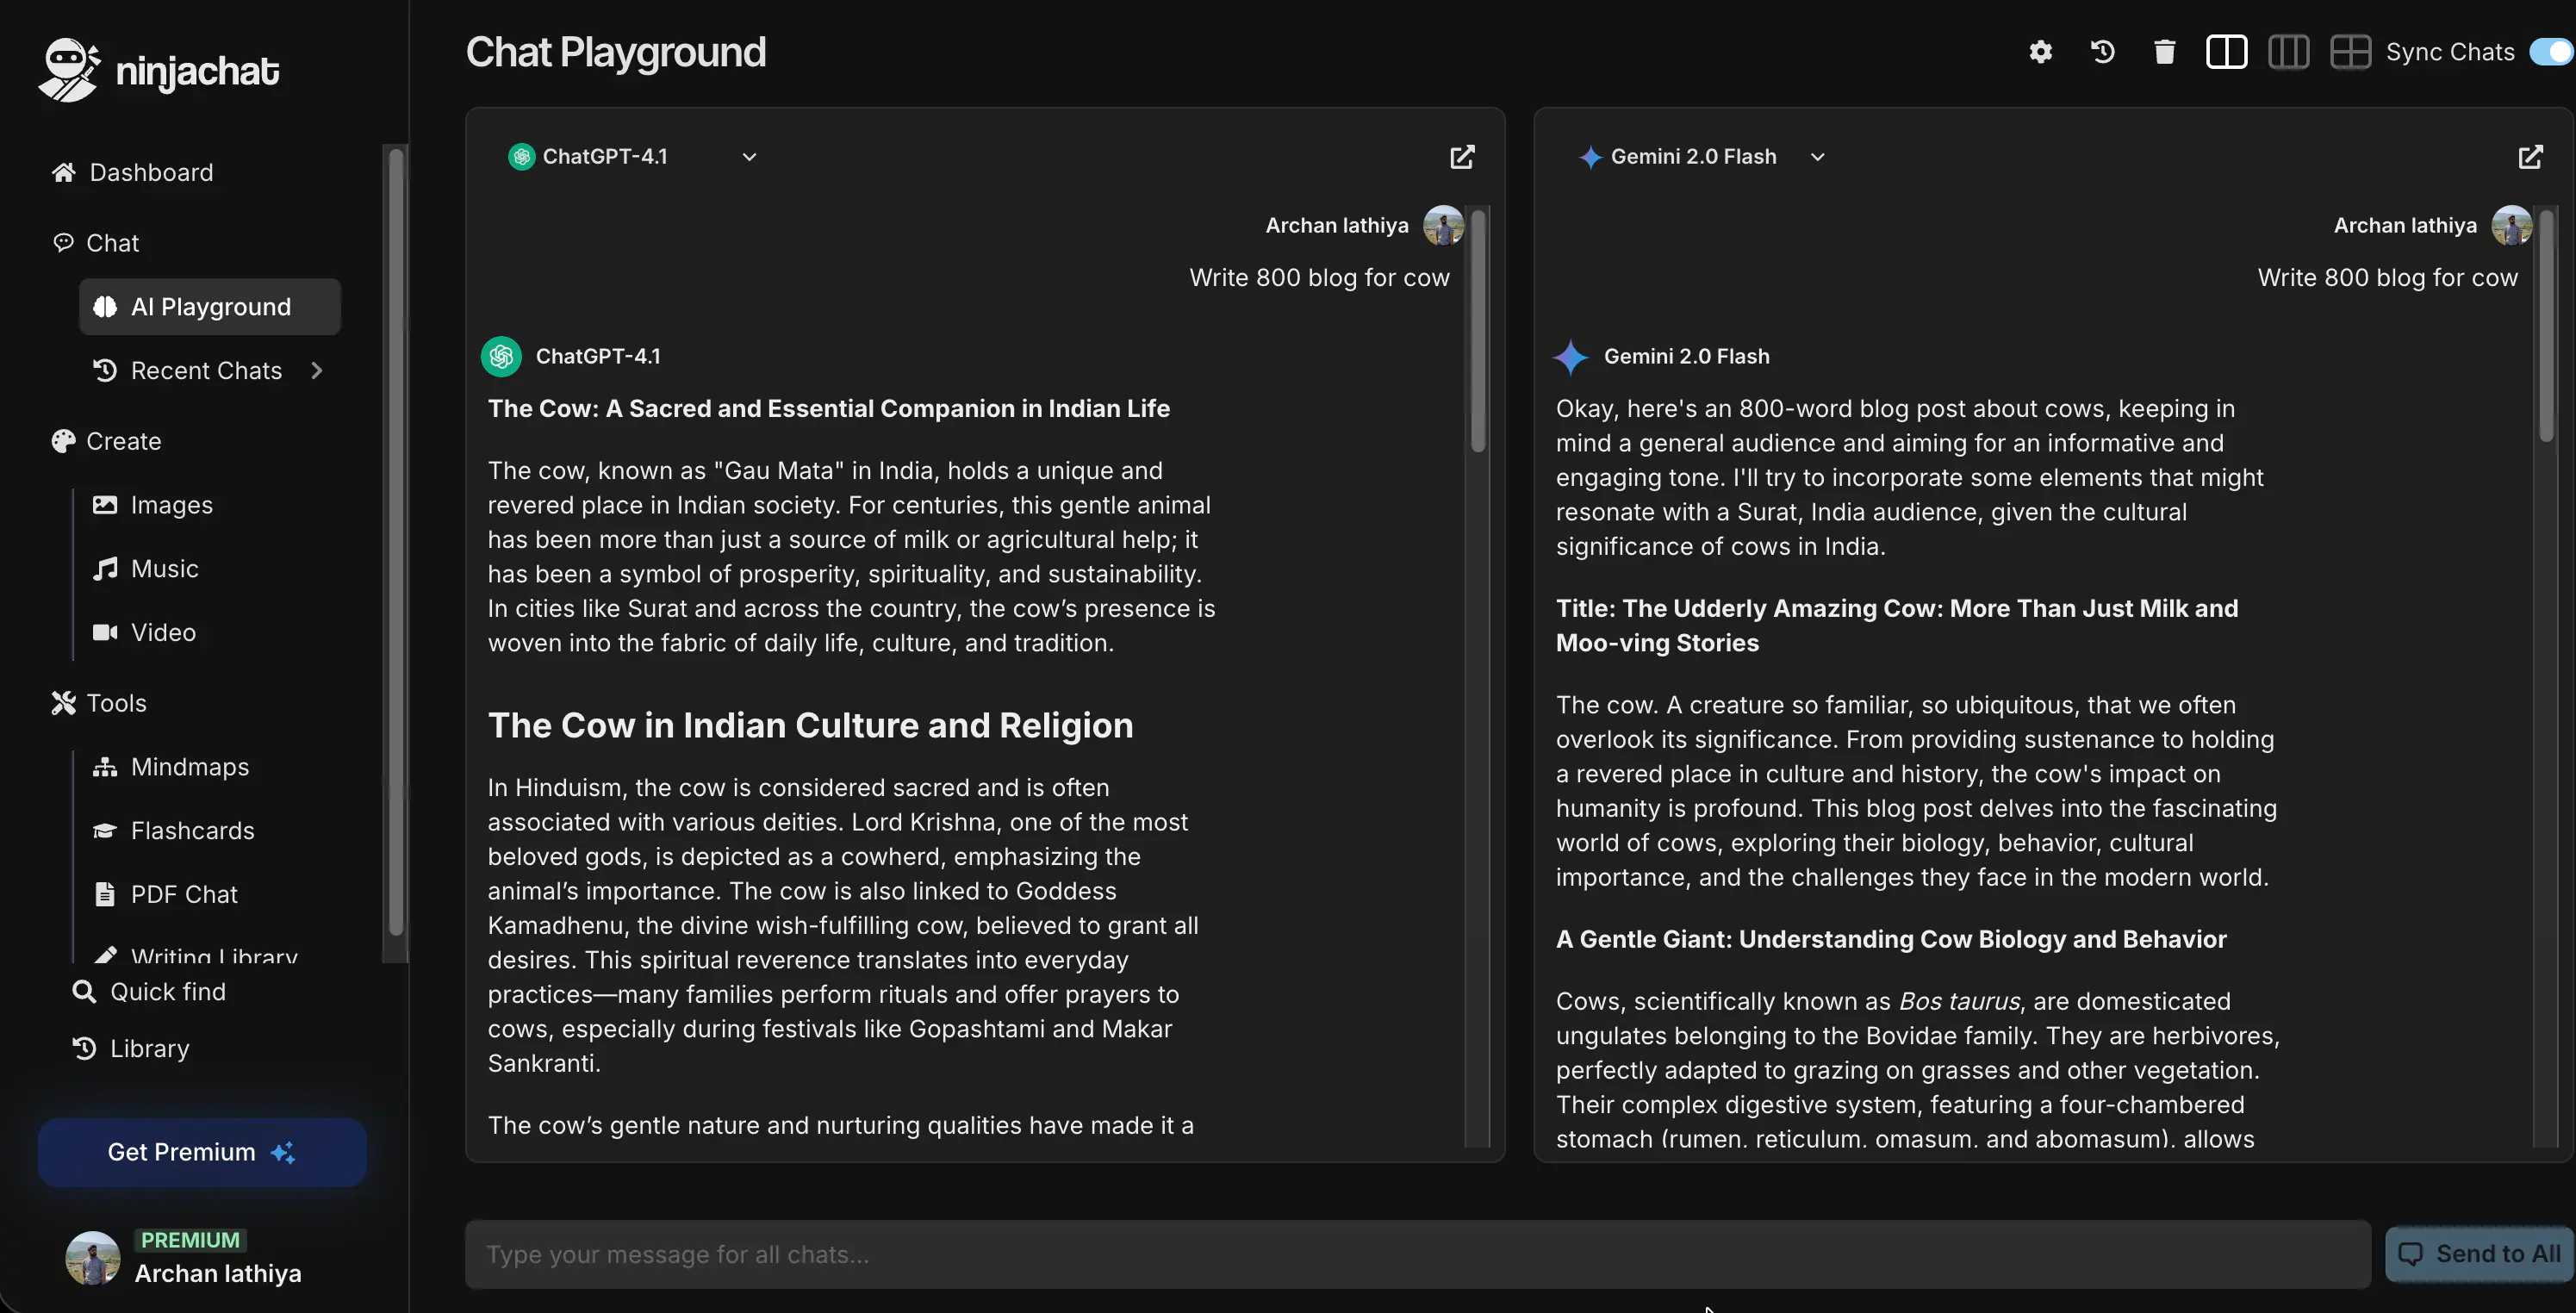
Task: Switch to three-column layout view
Action: coord(2288,52)
